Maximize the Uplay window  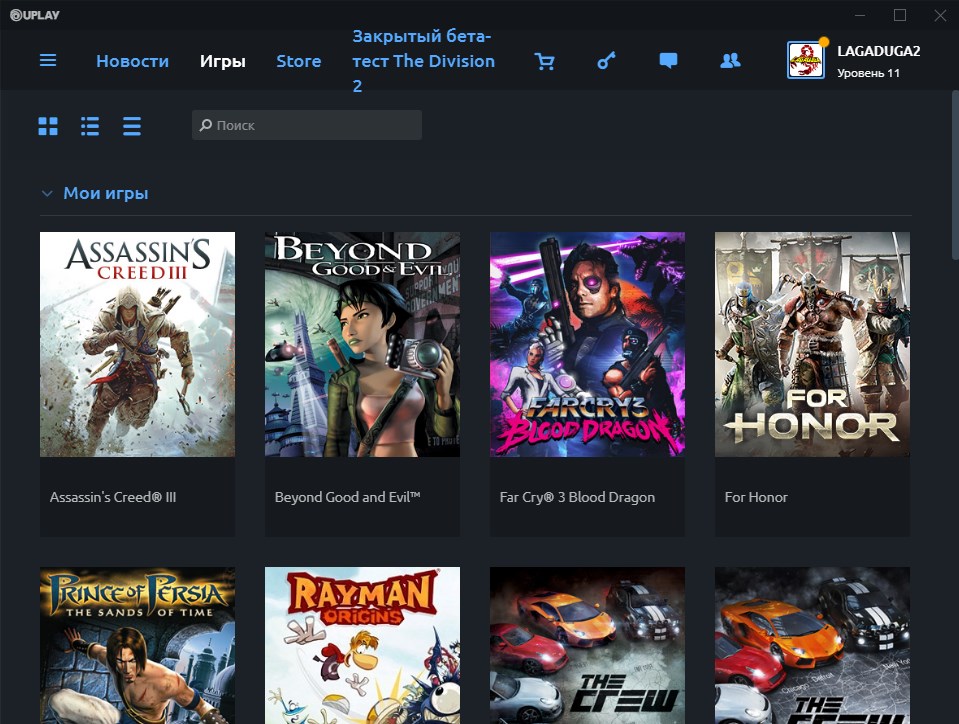[x=900, y=15]
